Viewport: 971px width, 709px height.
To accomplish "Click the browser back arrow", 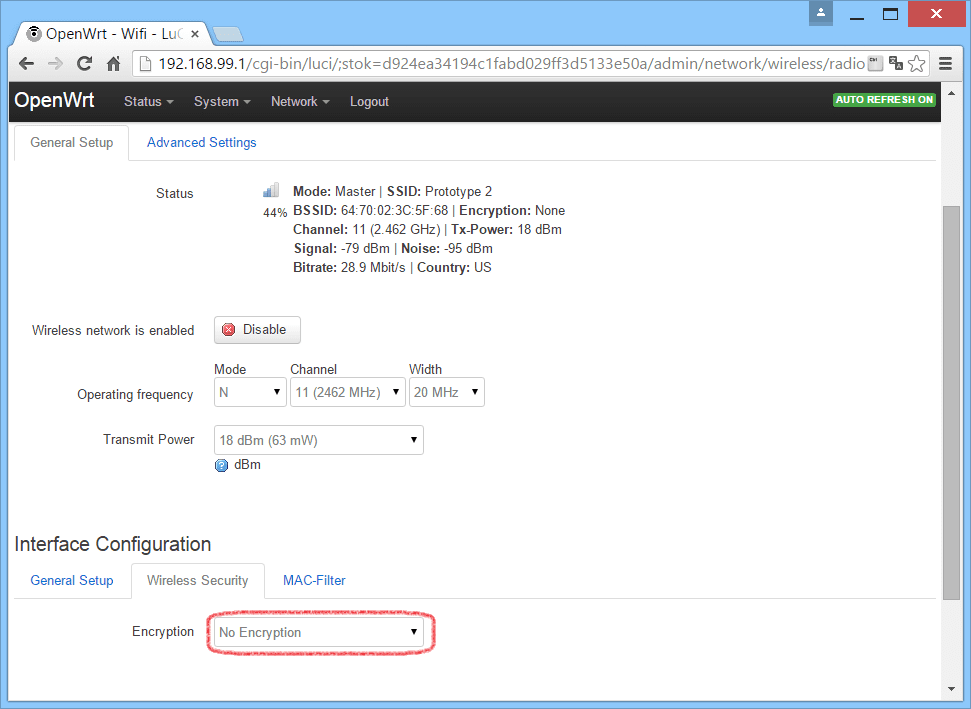I will [26, 64].
